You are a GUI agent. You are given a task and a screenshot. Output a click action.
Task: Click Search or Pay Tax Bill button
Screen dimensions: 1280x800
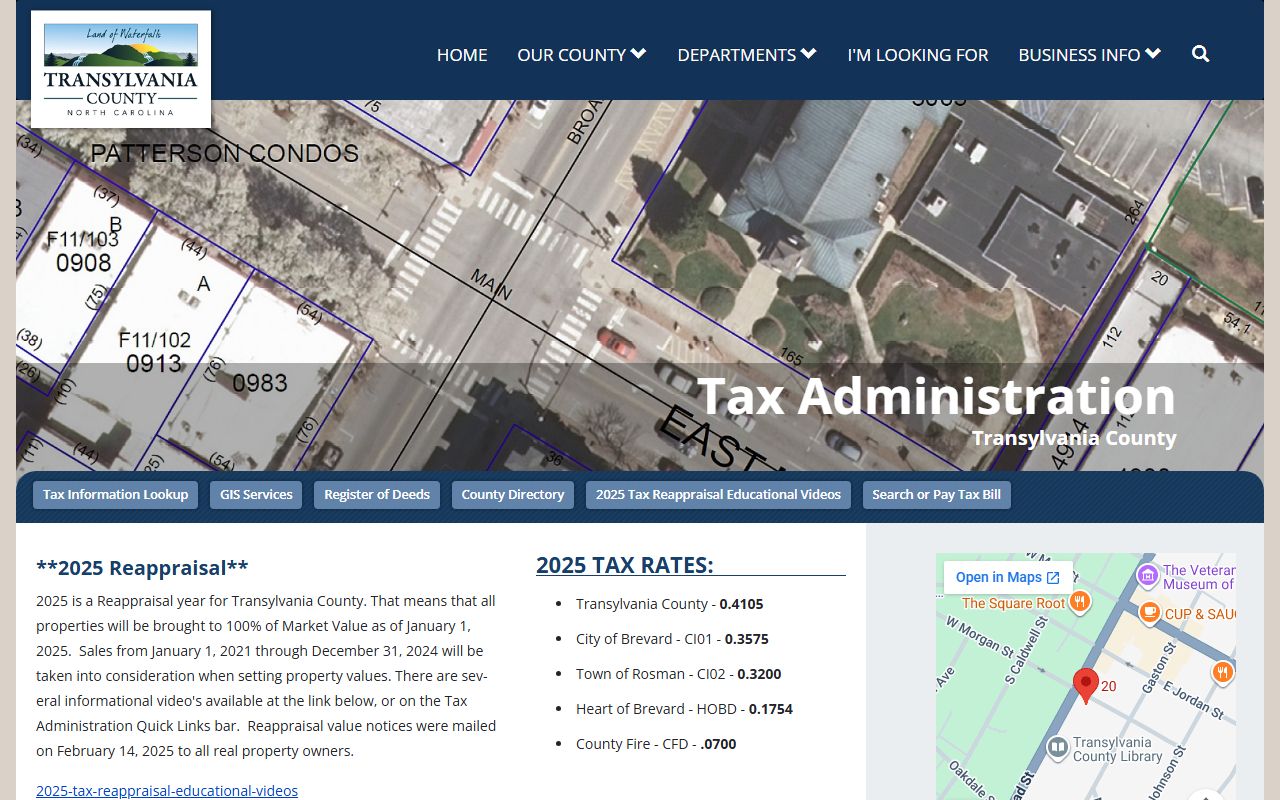pos(937,495)
